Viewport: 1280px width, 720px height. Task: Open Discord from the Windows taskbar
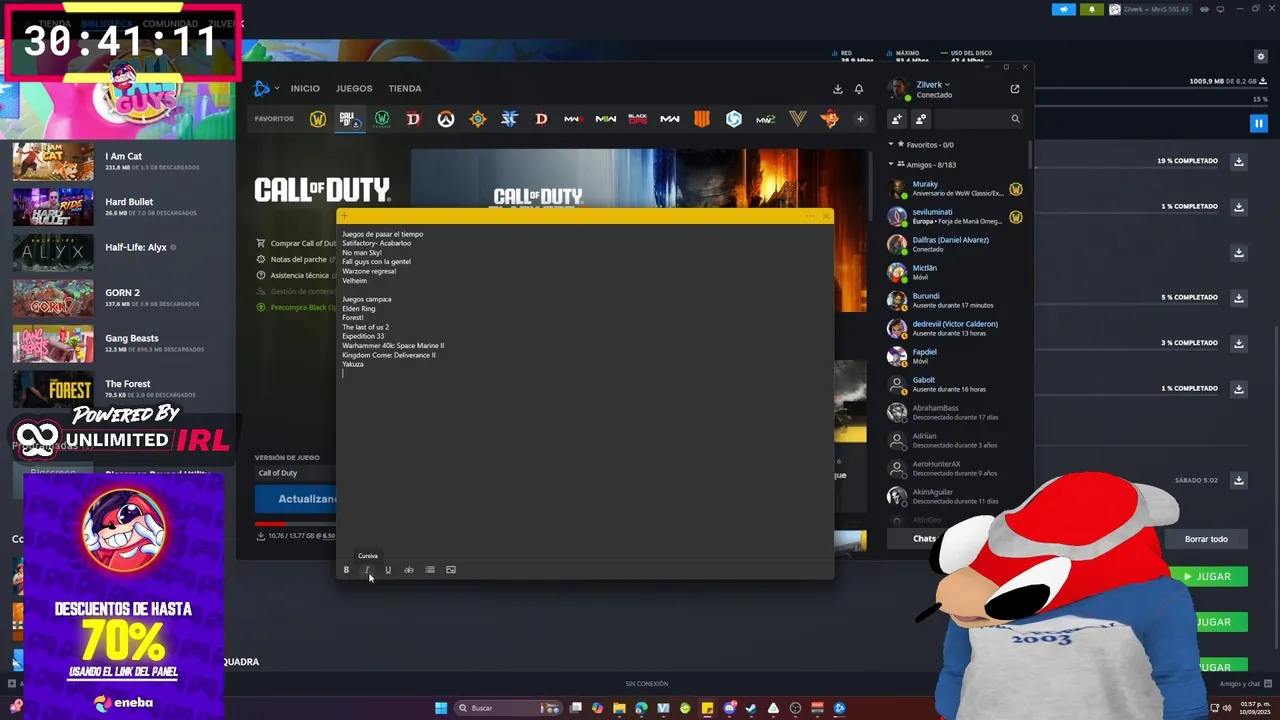point(729,708)
